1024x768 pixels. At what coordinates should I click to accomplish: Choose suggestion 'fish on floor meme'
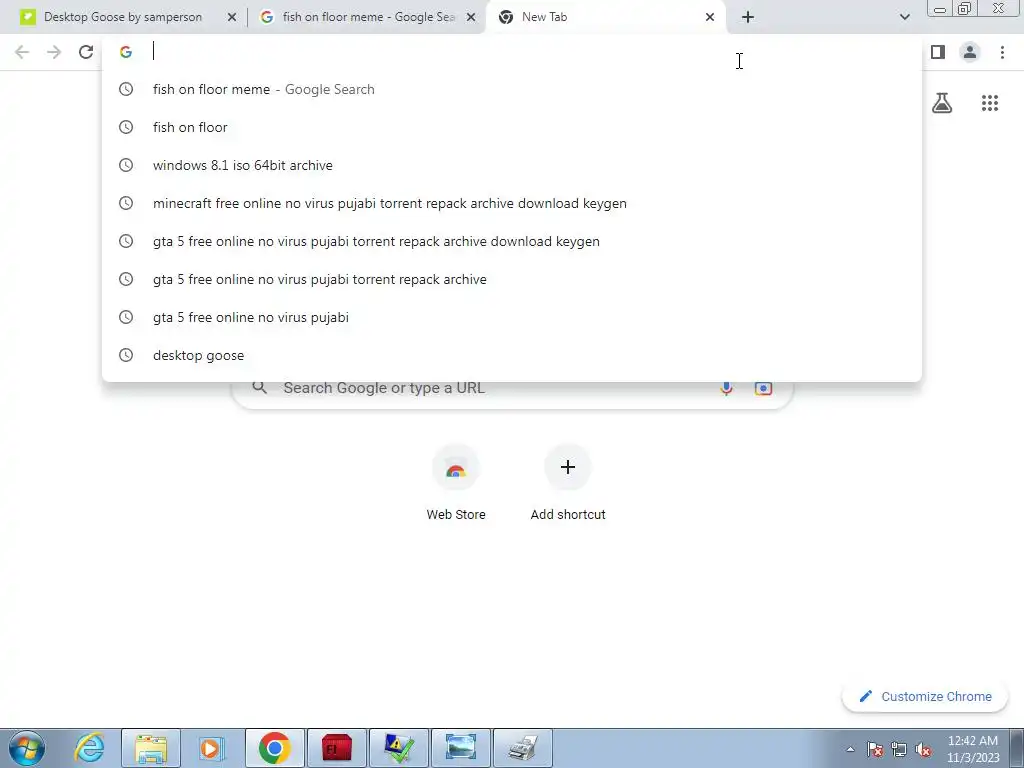coord(511,89)
